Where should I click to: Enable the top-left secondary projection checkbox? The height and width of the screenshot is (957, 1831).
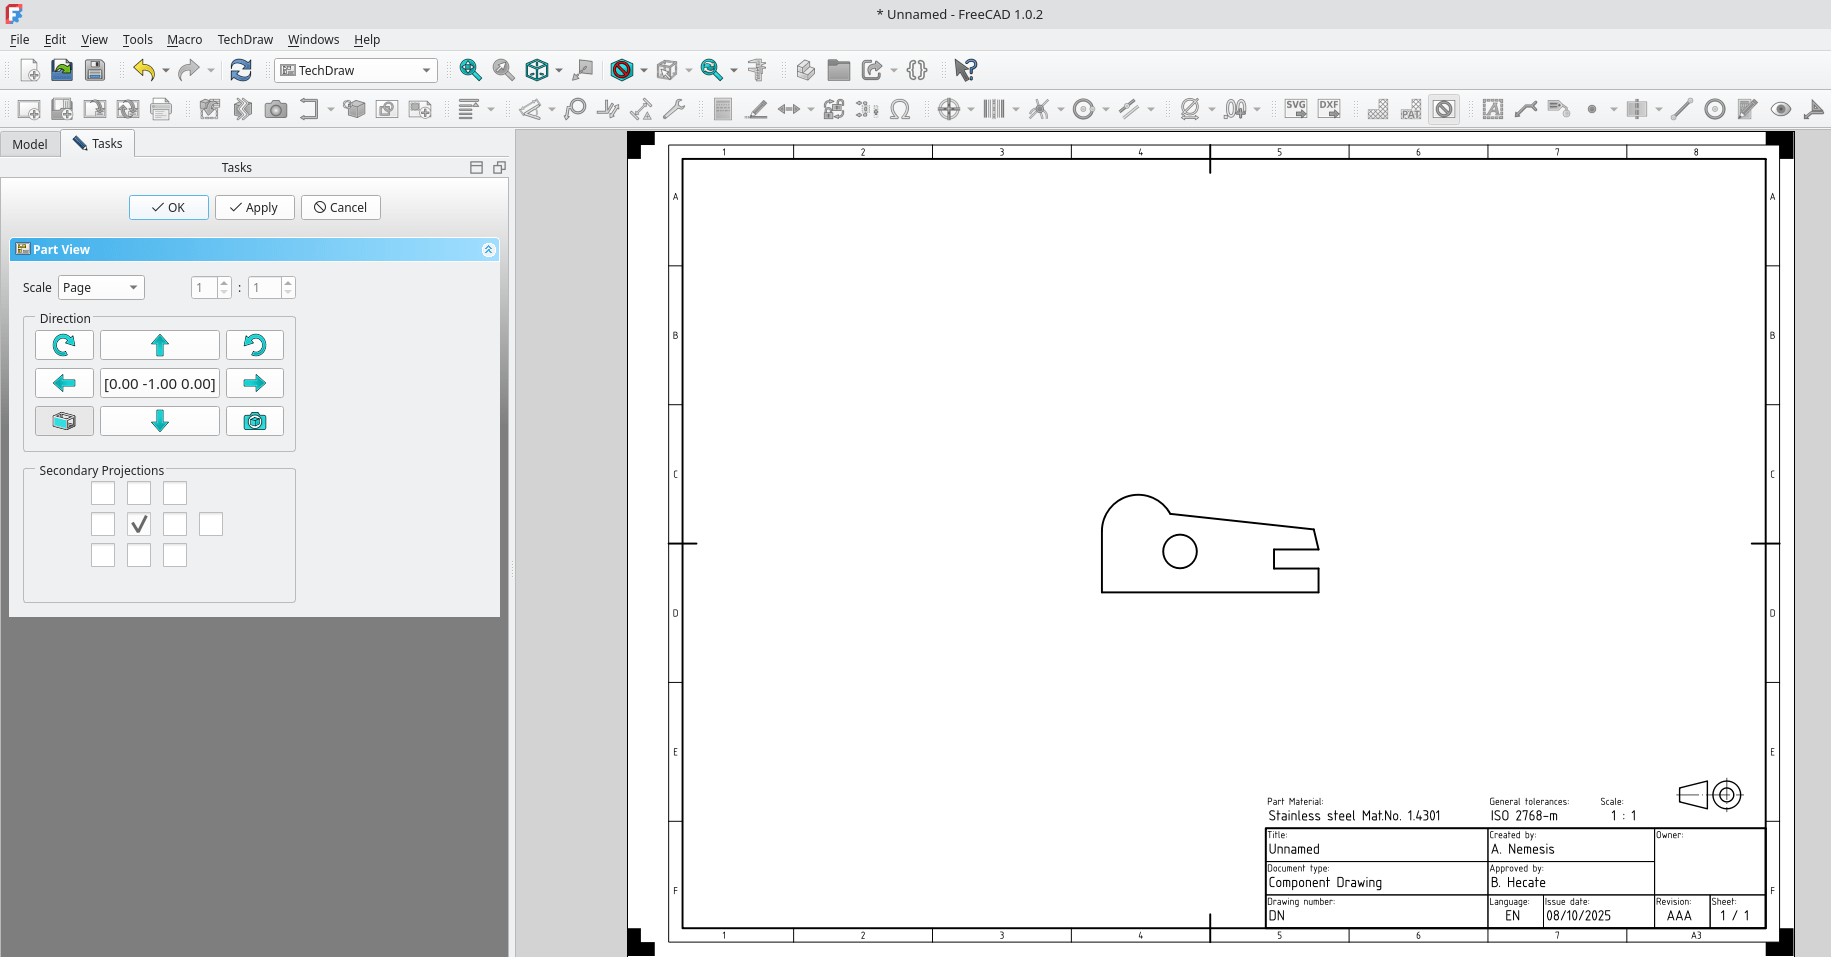pos(103,493)
